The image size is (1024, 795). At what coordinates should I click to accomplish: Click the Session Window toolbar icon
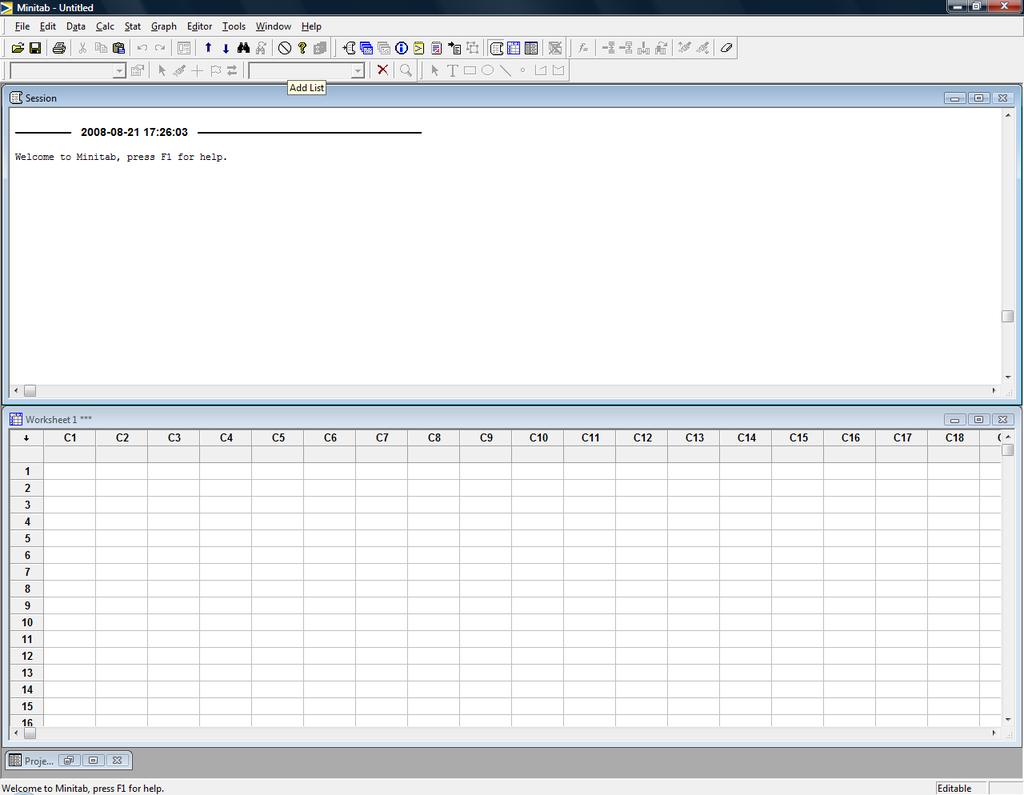[496, 48]
